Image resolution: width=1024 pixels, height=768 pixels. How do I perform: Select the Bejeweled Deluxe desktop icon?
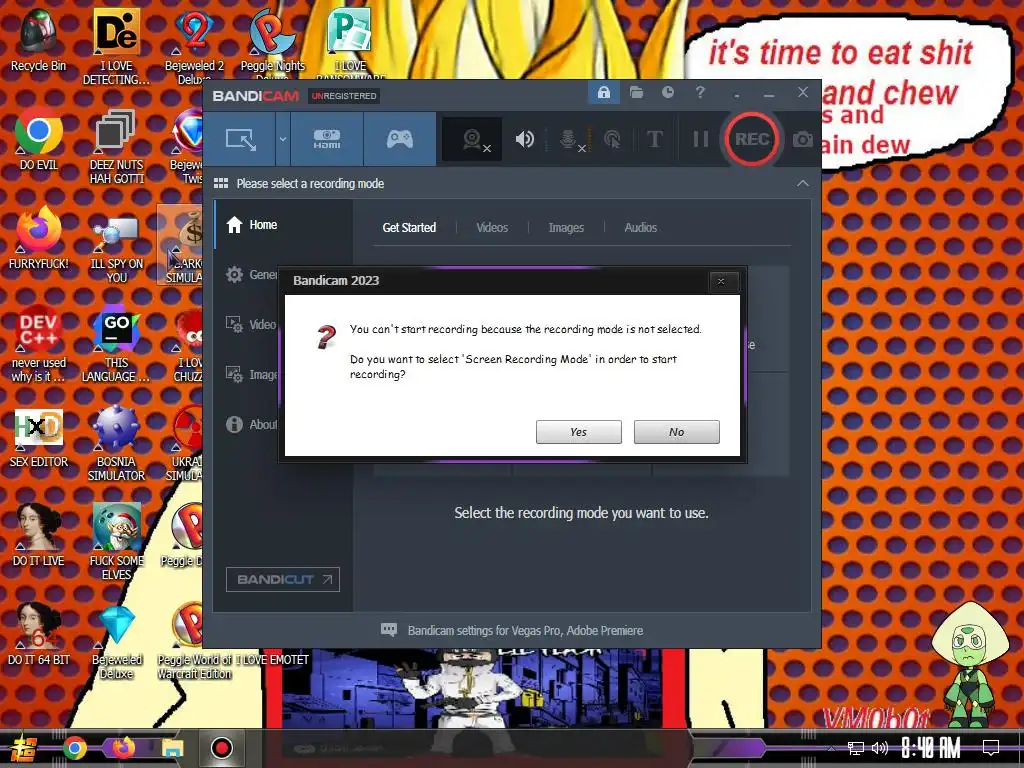[x=116, y=641]
